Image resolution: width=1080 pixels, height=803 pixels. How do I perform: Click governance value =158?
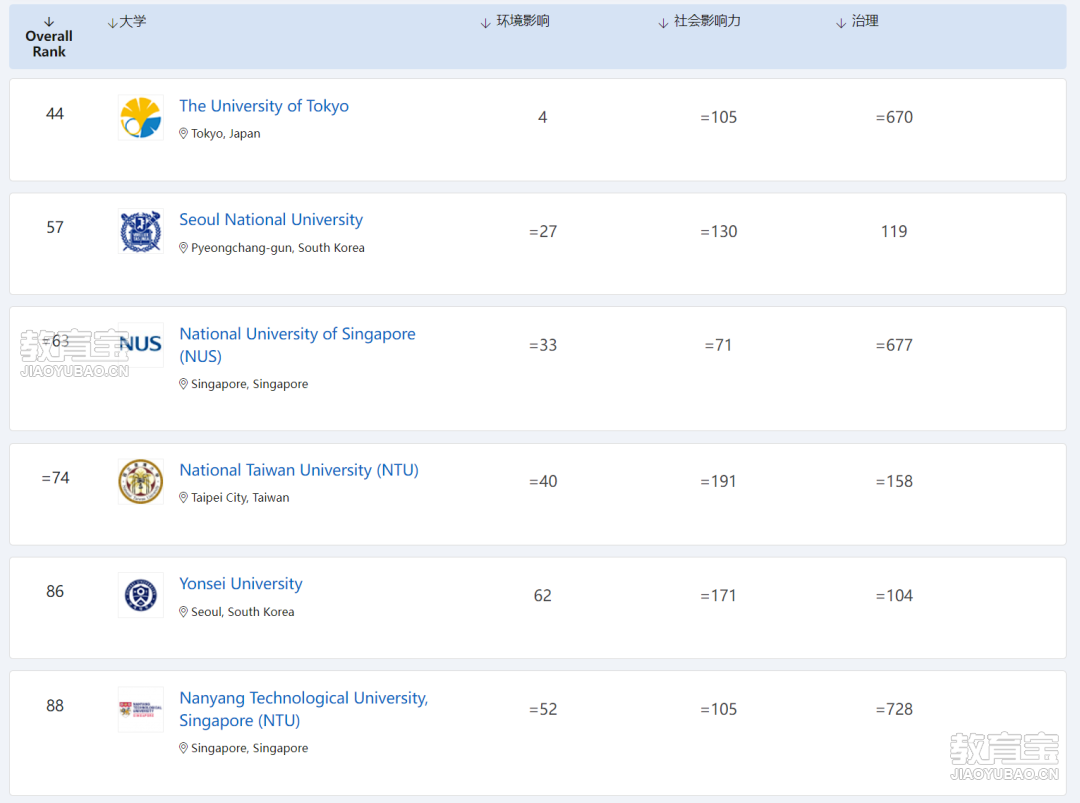coord(894,481)
